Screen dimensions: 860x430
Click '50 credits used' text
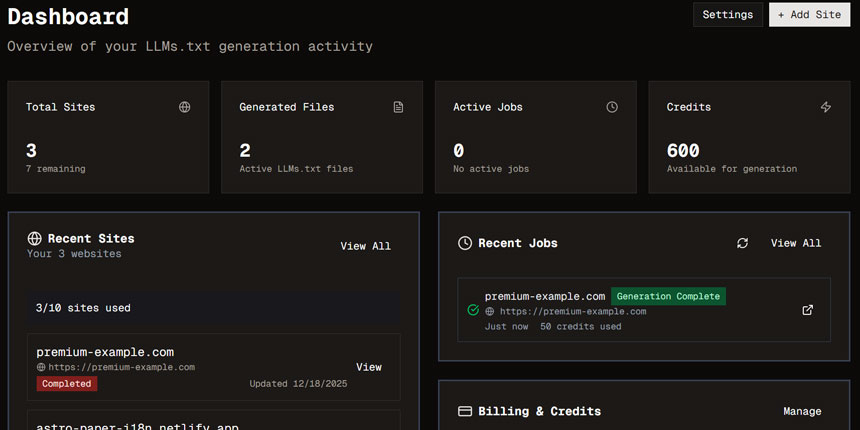click(581, 327)
